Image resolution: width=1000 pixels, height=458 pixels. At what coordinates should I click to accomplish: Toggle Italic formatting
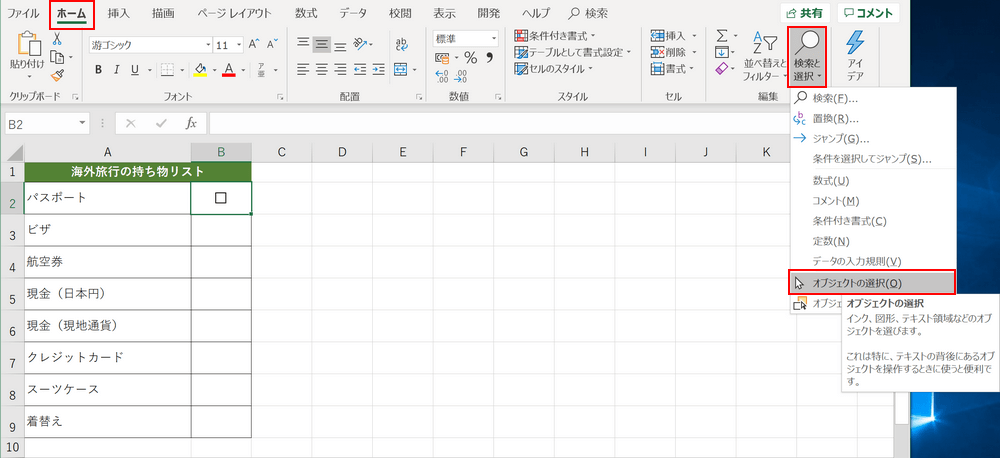[116, 70]
